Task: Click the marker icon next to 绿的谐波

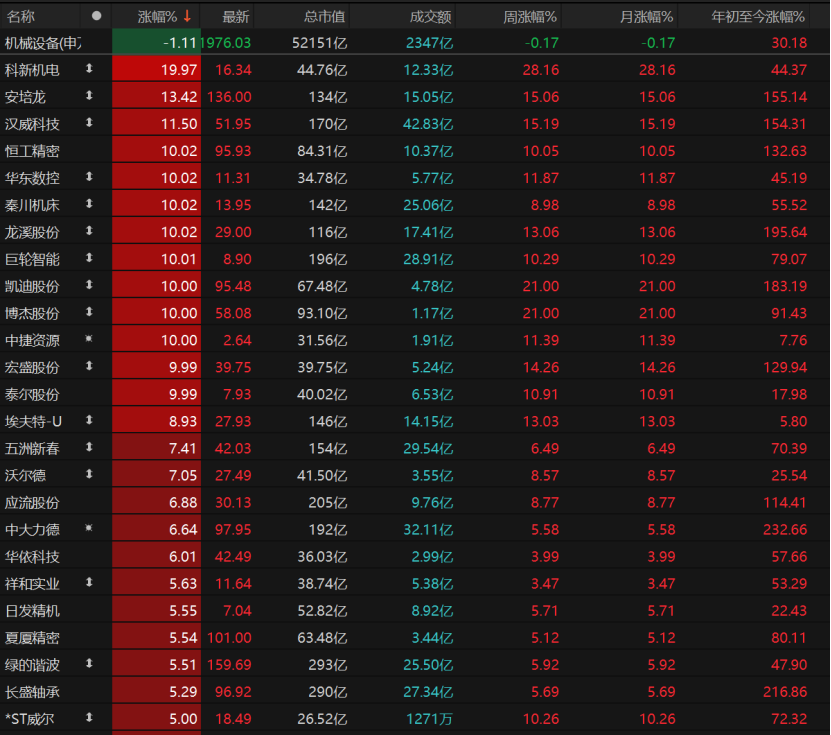Action: click(x=89, y=663)
